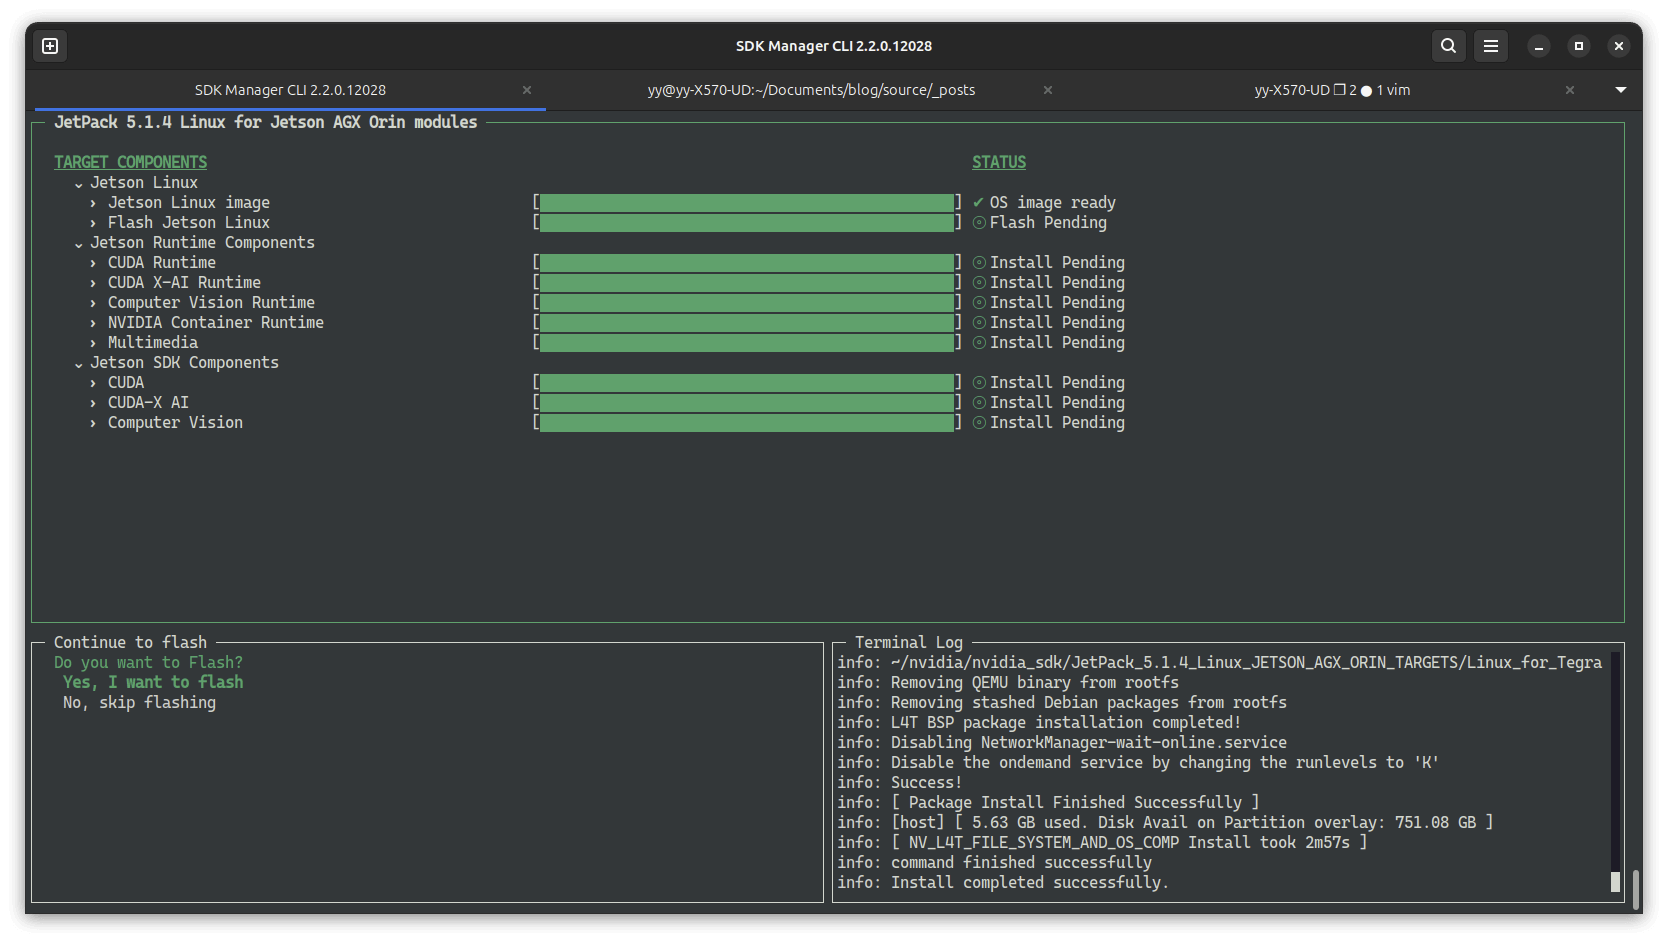This screenshot has height=942, width=1668.
Task: Open the hamburger menu in title bar
Action: point(1490,46)
